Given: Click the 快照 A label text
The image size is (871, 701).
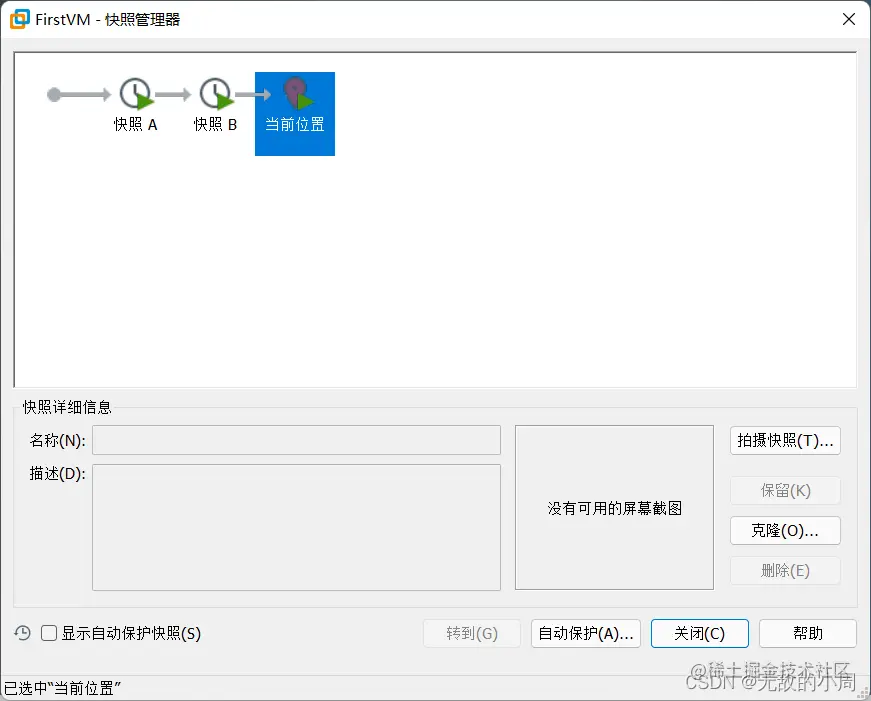Looking at the screenshot, I should pos(136,124).
